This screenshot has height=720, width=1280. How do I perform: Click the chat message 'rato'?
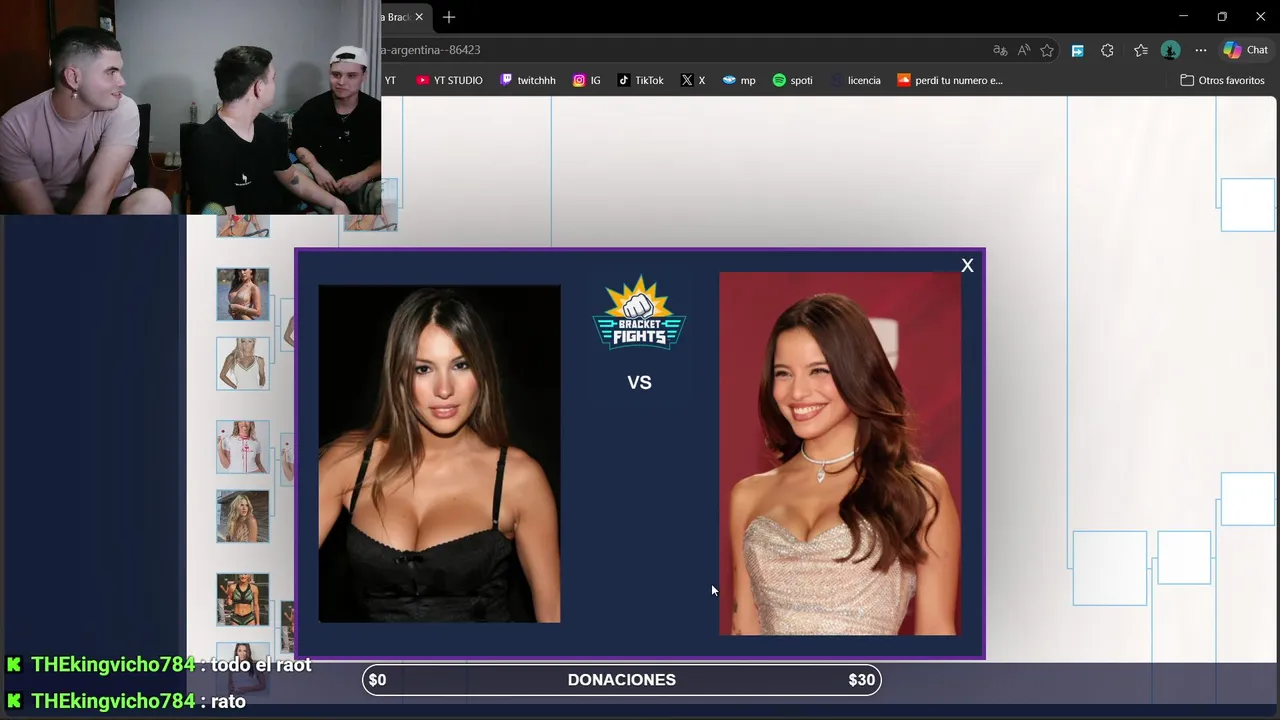coord(228,701)
